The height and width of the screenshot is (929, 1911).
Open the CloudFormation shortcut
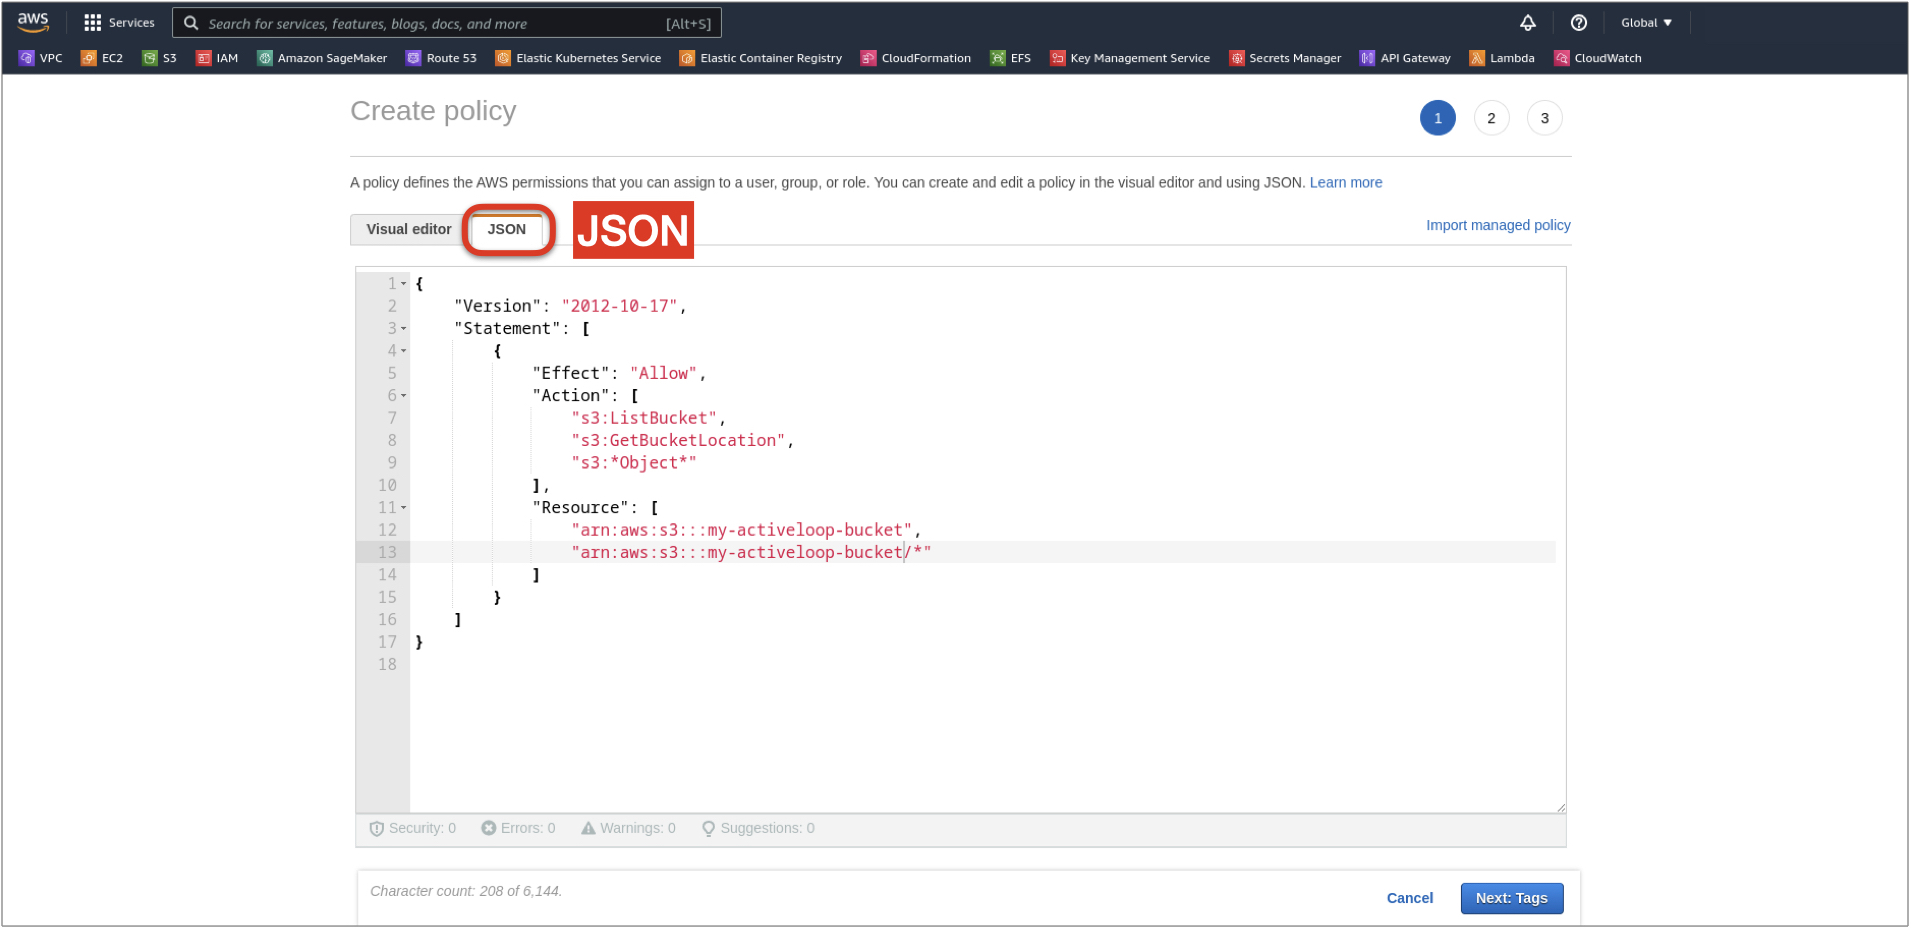coord(916,58)
